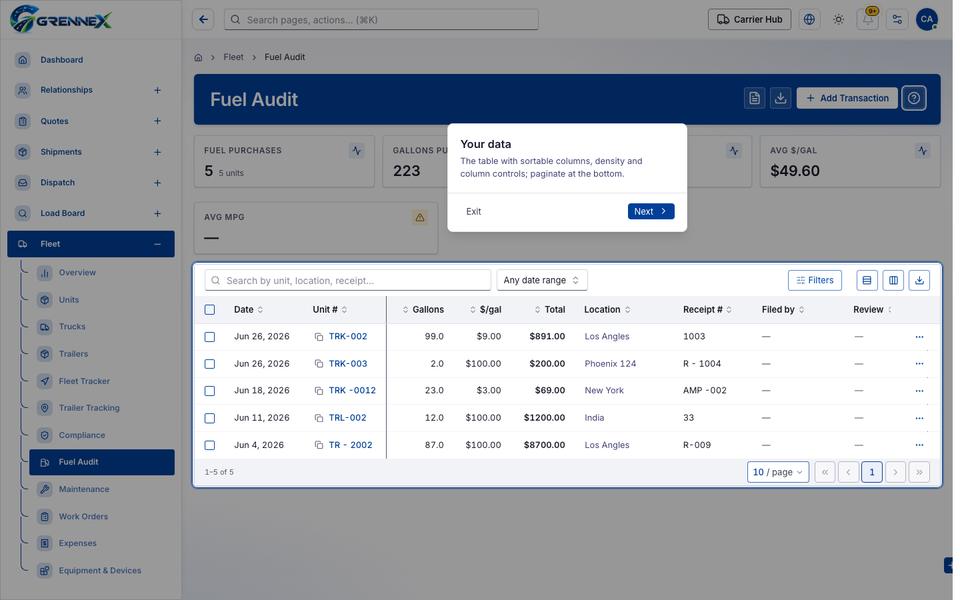The width and height of the screenshot is (960, 600).
Task: Click Next in the Your data tour popup
Action: (650, 211)
